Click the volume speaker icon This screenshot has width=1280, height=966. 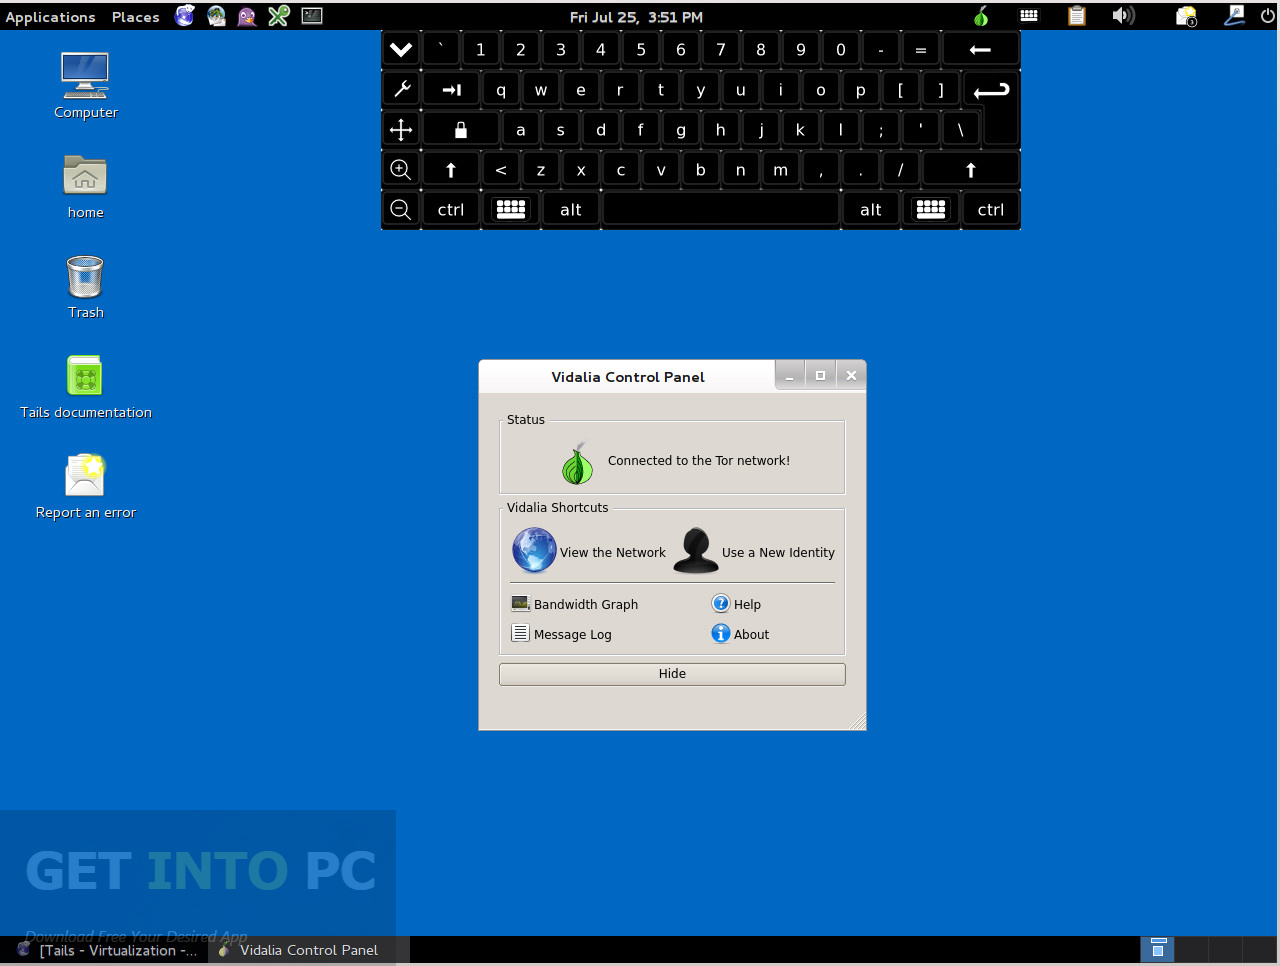[1124, 15]
